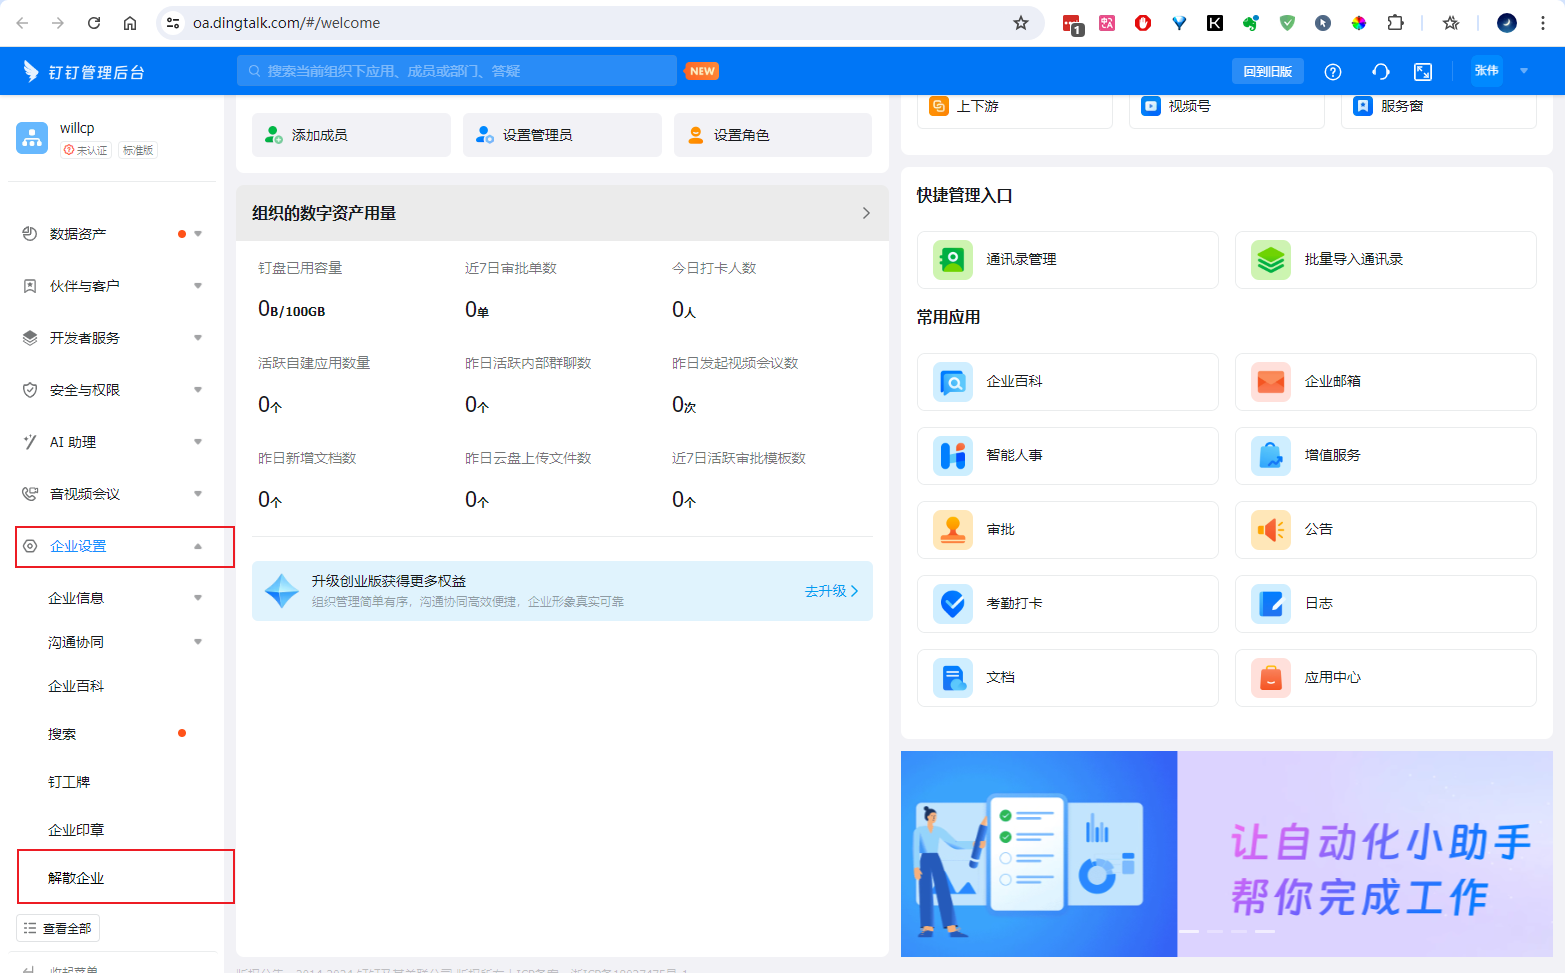Select 企业印章 in the sidebar
This screenshot has height=973, width=1565.
(76, 830)
